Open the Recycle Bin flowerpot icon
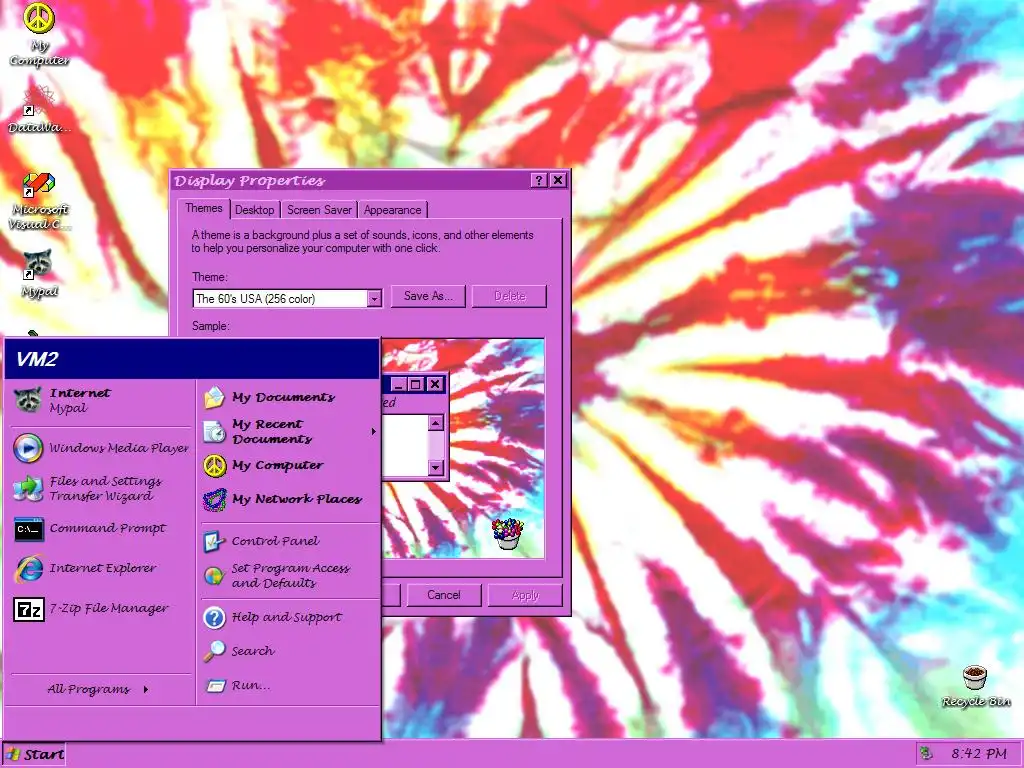This screenshot has width=1024, height=768. pos(975,677)
